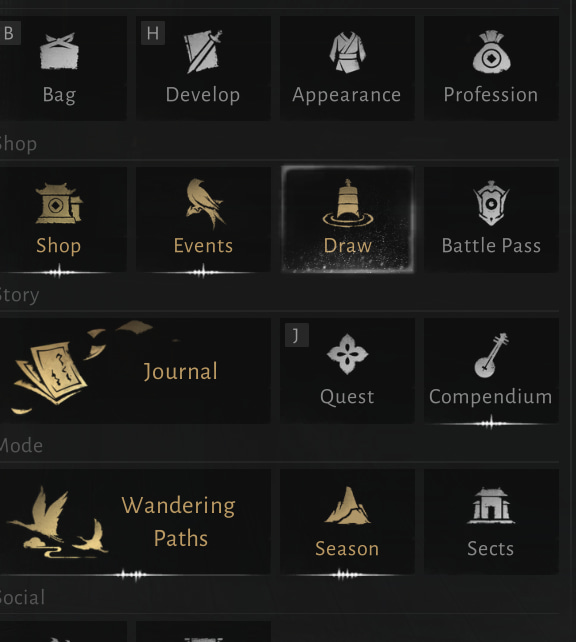
Task: Click the J hotkey badge on Quest
Action: click(297, 335)
